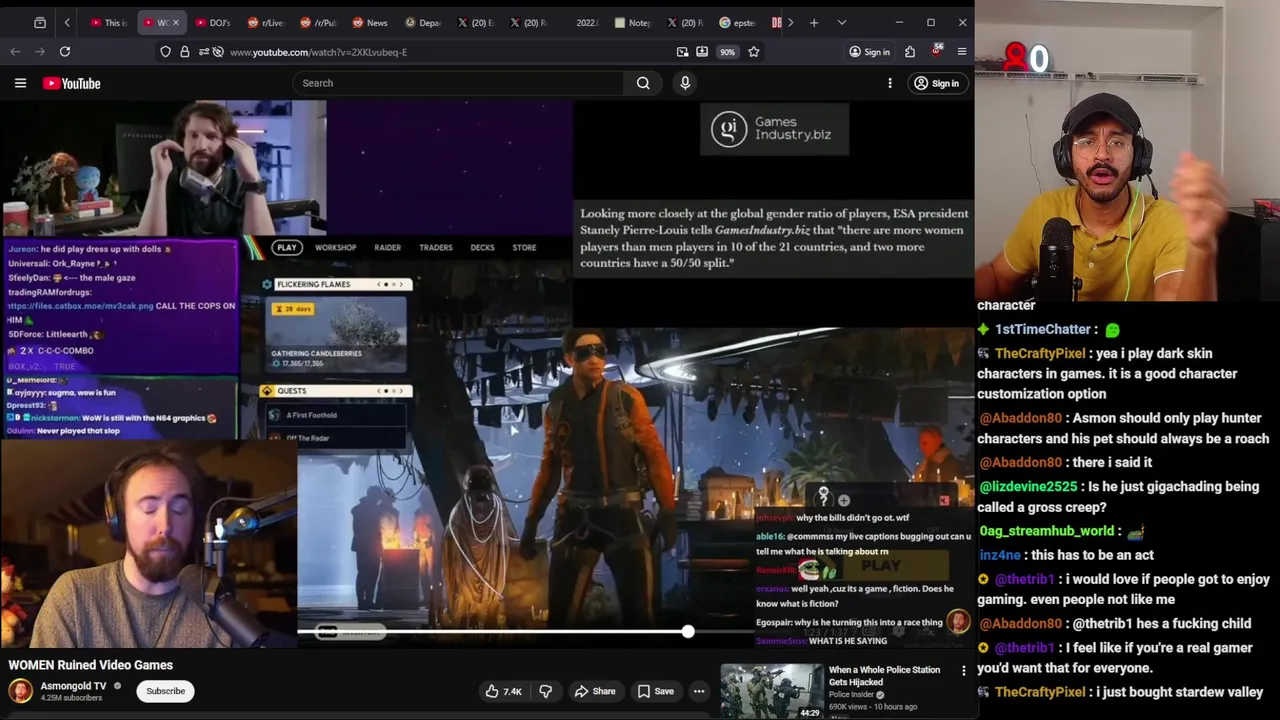
Task: Open Asmongold TV channel avatar
Action: pyautogui.click(x=20, y=691)
